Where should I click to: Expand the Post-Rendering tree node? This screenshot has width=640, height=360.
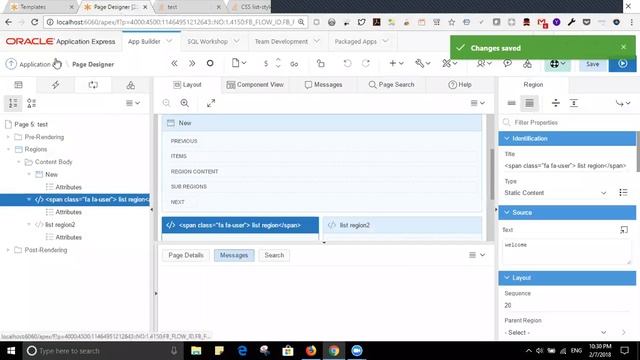tap(8, 250)
